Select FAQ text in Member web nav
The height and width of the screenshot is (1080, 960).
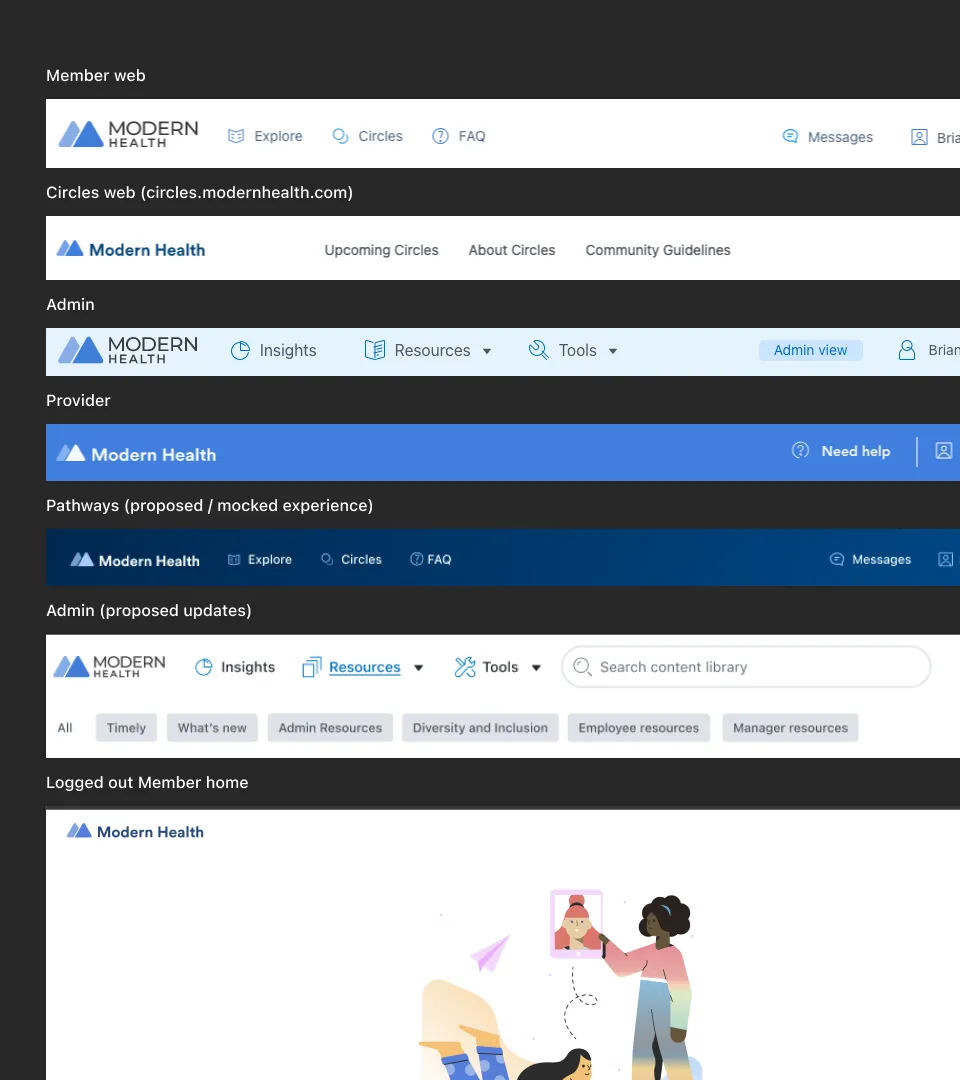click(x=472, y=136)
